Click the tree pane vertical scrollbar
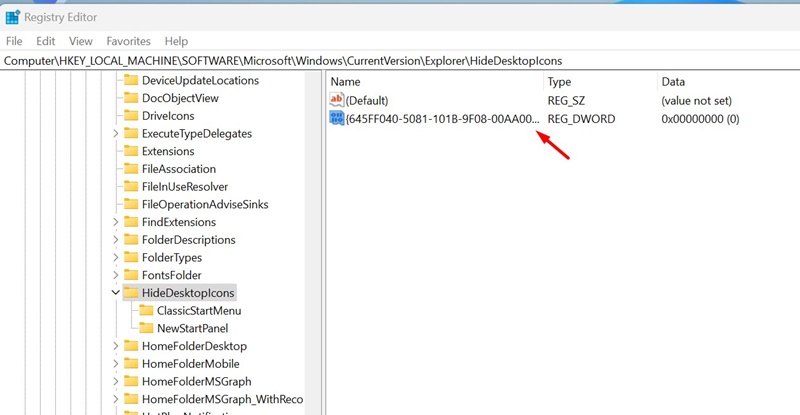Viewport: 800px width, 415px height. [x=312, y=243]
